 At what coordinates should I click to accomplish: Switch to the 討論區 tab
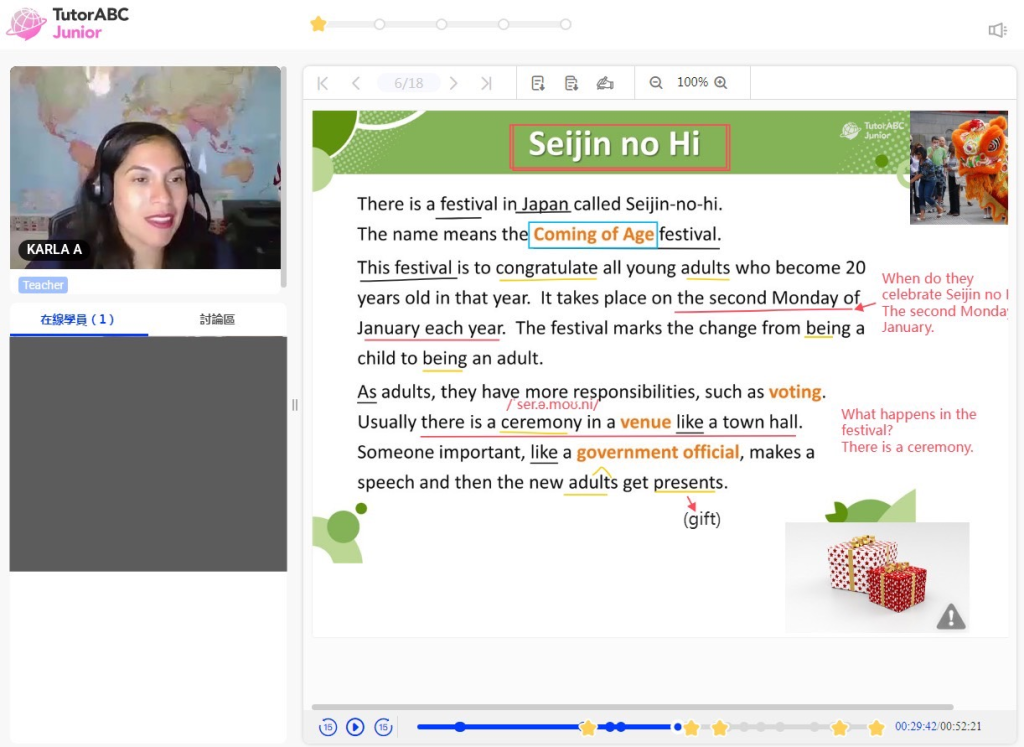point(217,319)
